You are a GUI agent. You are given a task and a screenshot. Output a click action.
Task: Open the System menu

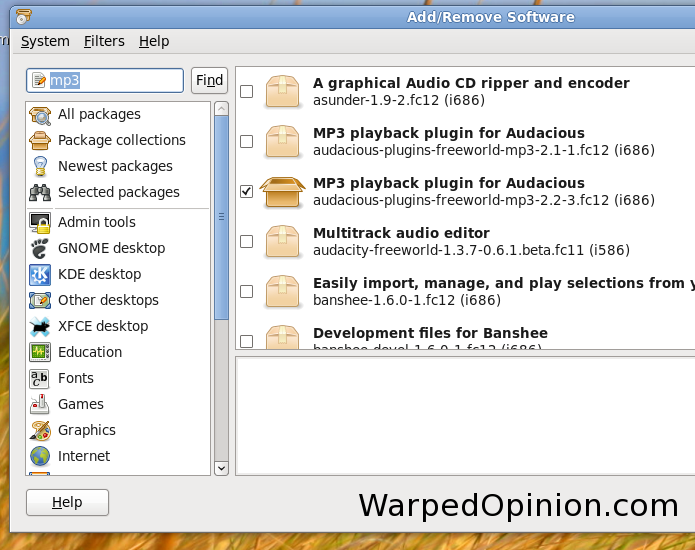(45, 41)
